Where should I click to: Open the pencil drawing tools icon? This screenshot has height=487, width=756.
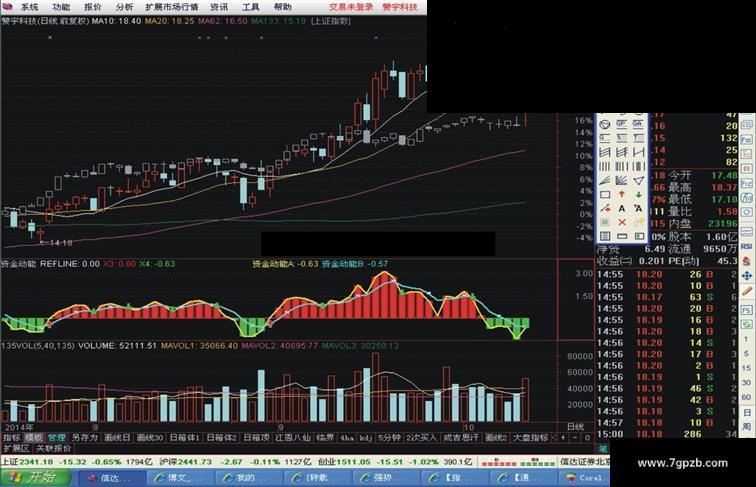tap(747, 291)
